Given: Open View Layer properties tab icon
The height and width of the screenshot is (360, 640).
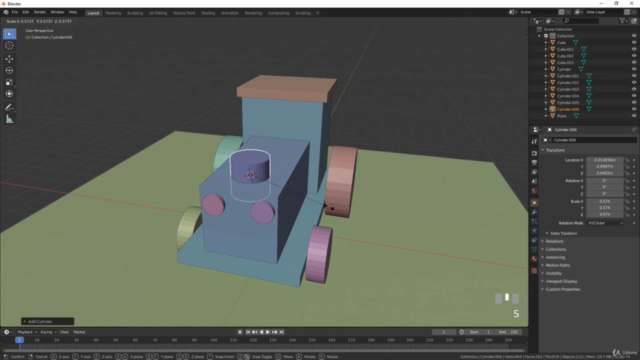Looking at the screenshot, I should (x=534, y=172).
